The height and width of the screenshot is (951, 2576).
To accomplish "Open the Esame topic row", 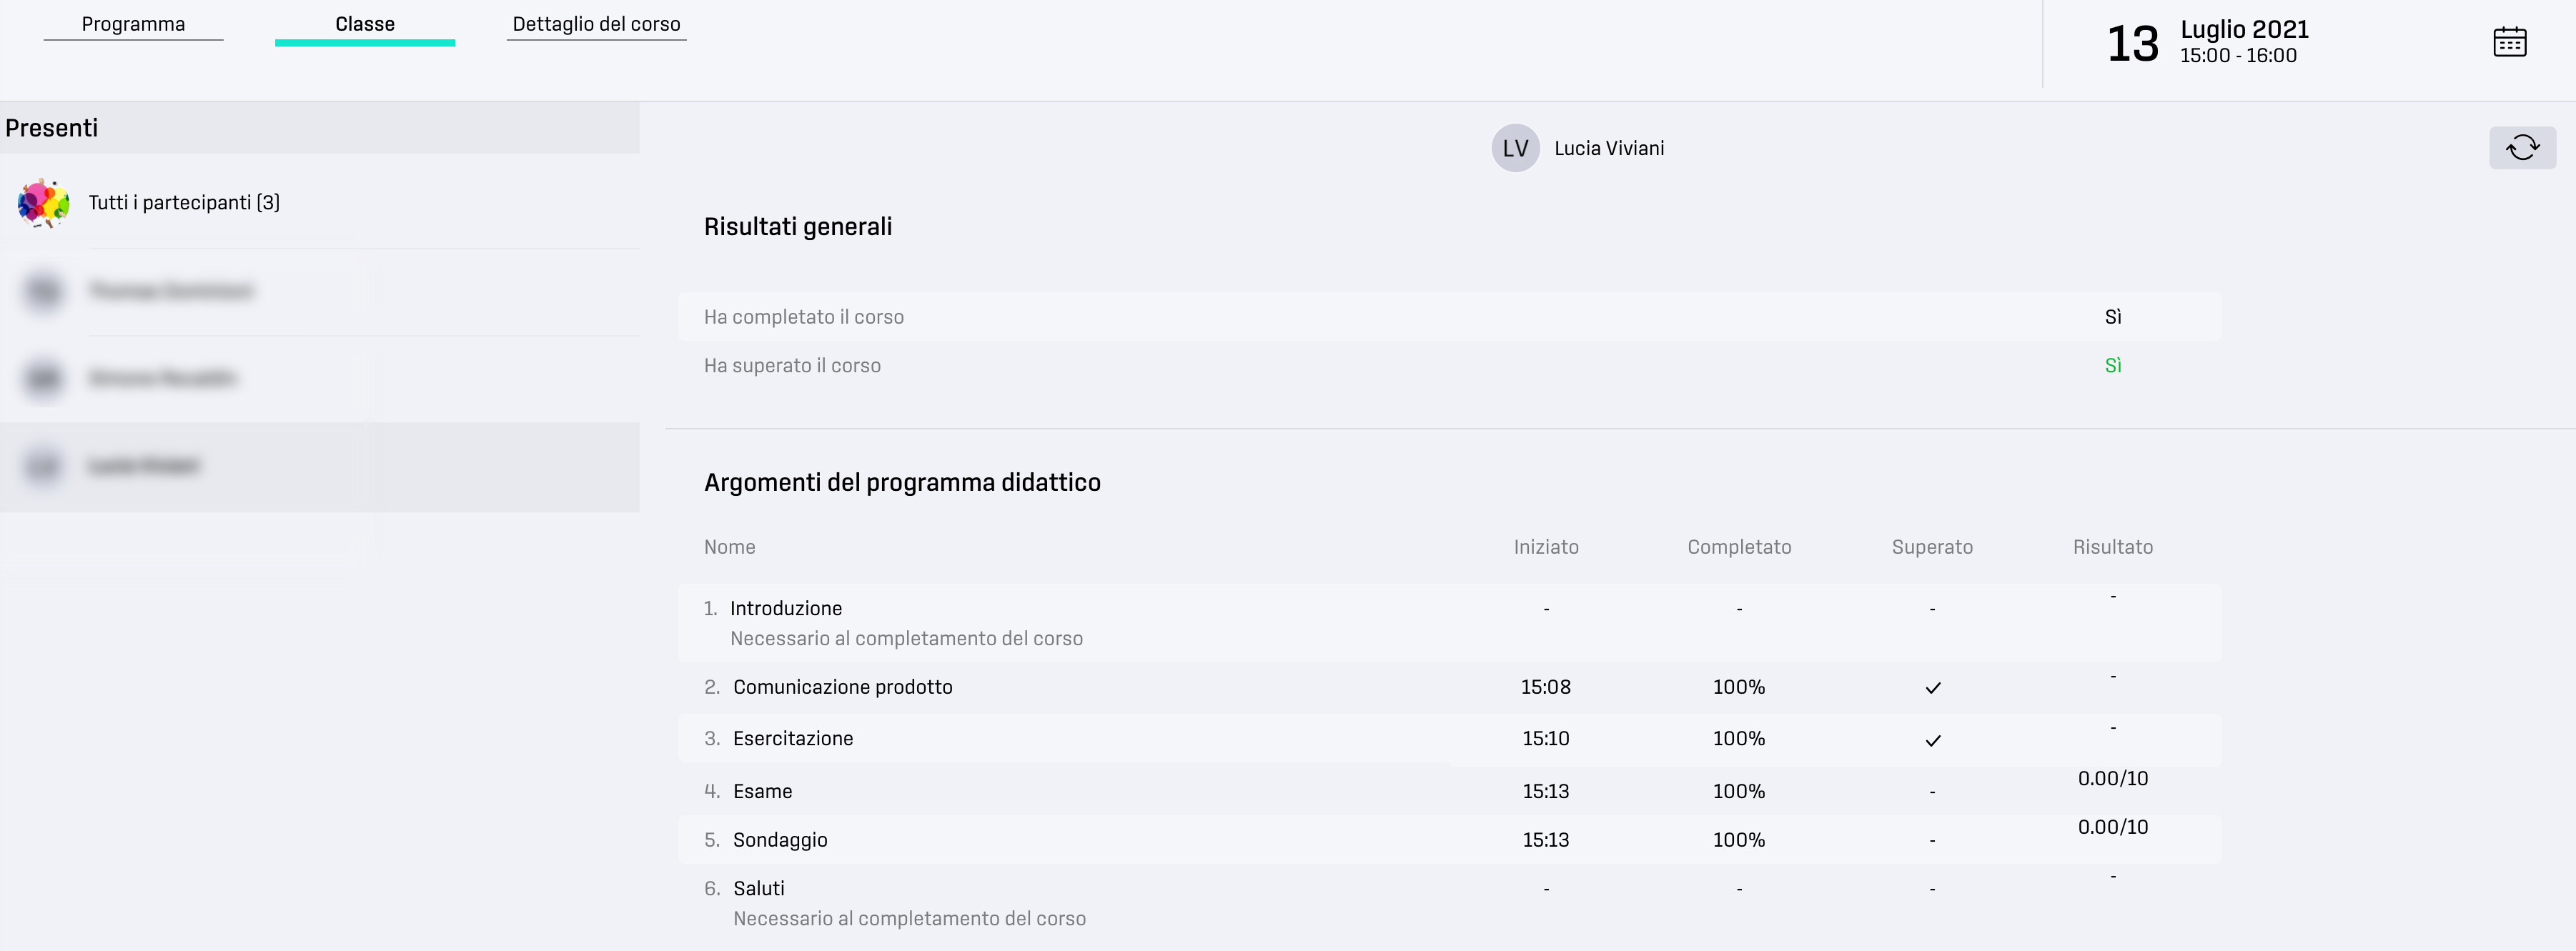I will click(x=1449, y=790).
